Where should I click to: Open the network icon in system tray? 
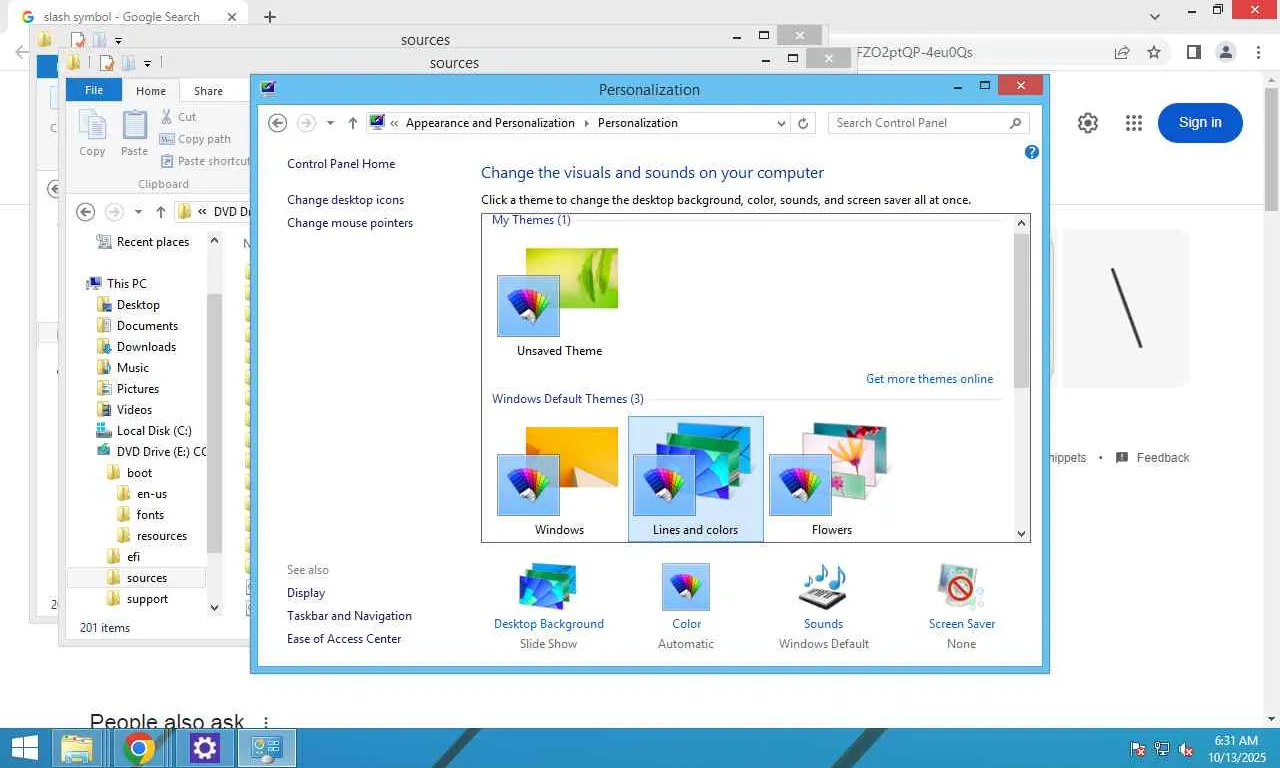[1162, 749]
